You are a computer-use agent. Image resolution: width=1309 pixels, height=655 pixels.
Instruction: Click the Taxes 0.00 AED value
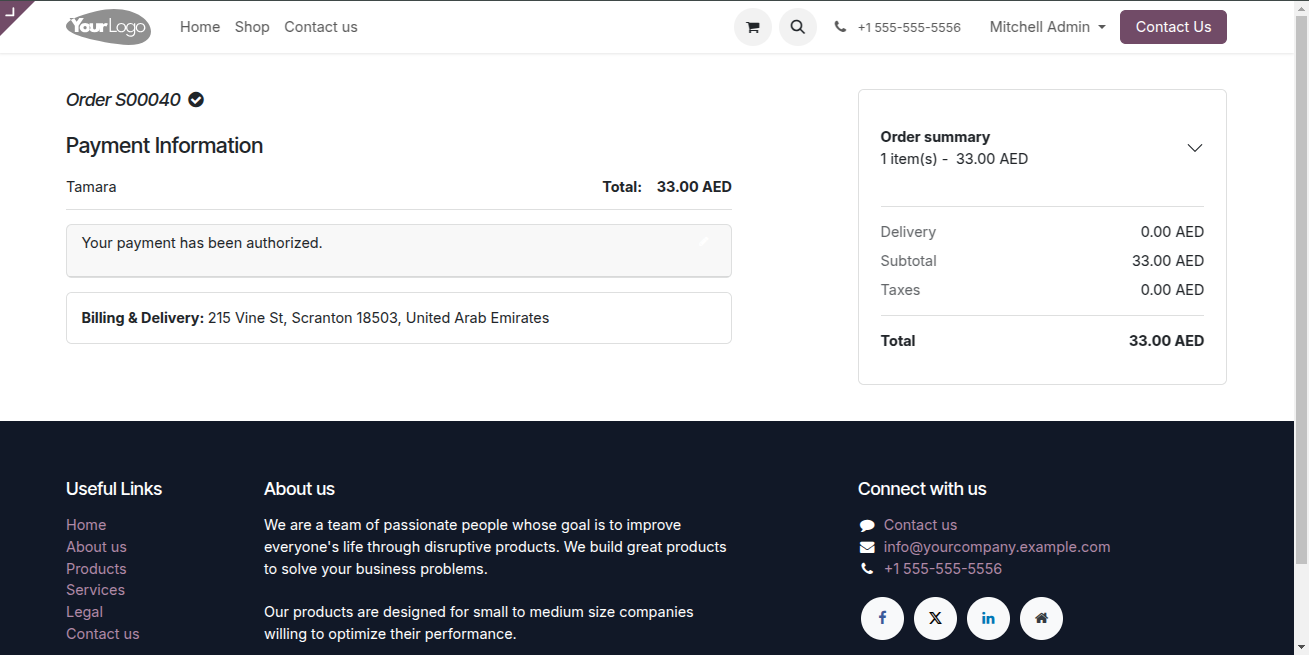point(1172,290)
